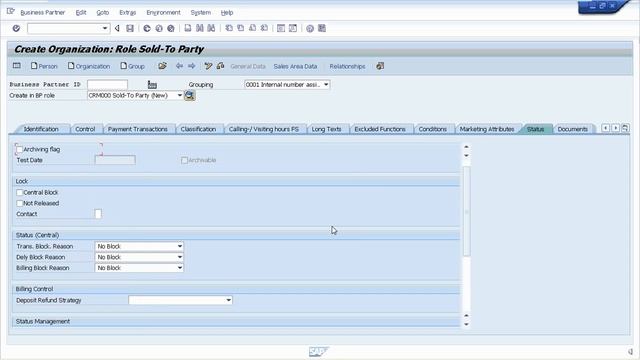
Task: Click the green Enter checkmark icon
Action: click(16, 28)
